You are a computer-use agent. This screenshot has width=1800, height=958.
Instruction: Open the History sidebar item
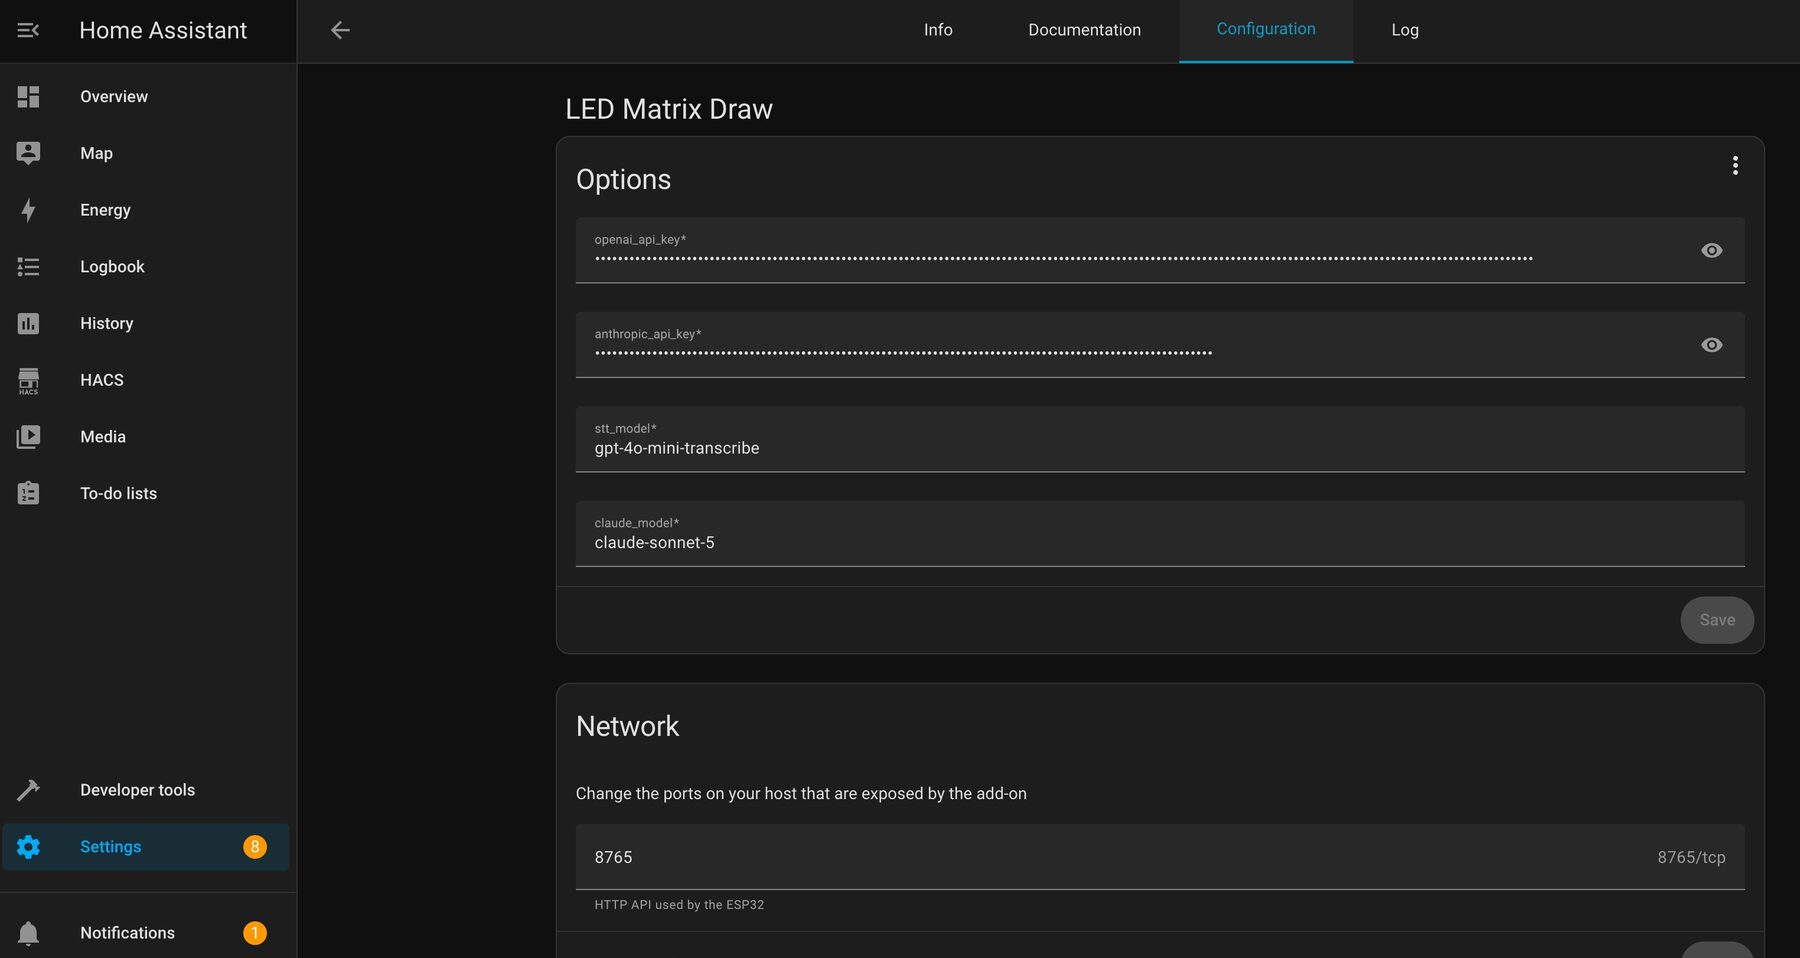pyautogui.click(x=146, y=323)
